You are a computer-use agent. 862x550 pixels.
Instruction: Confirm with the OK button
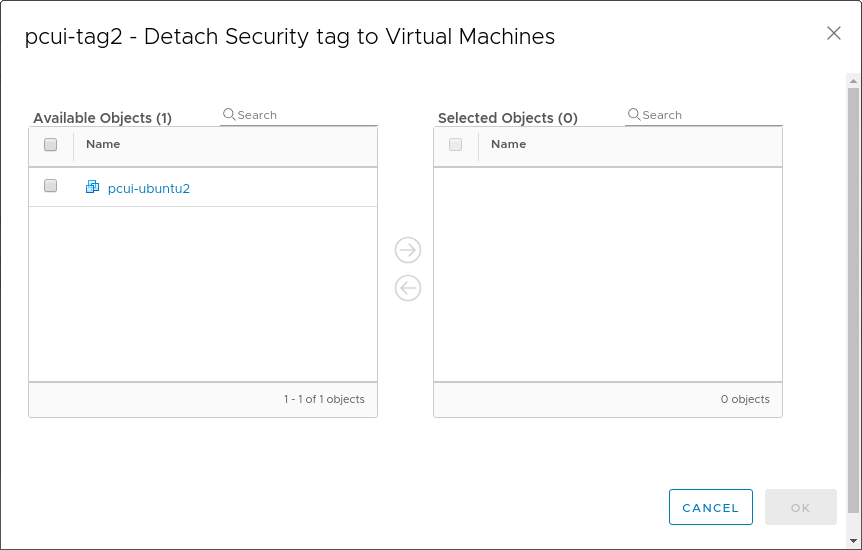(800, 508)
